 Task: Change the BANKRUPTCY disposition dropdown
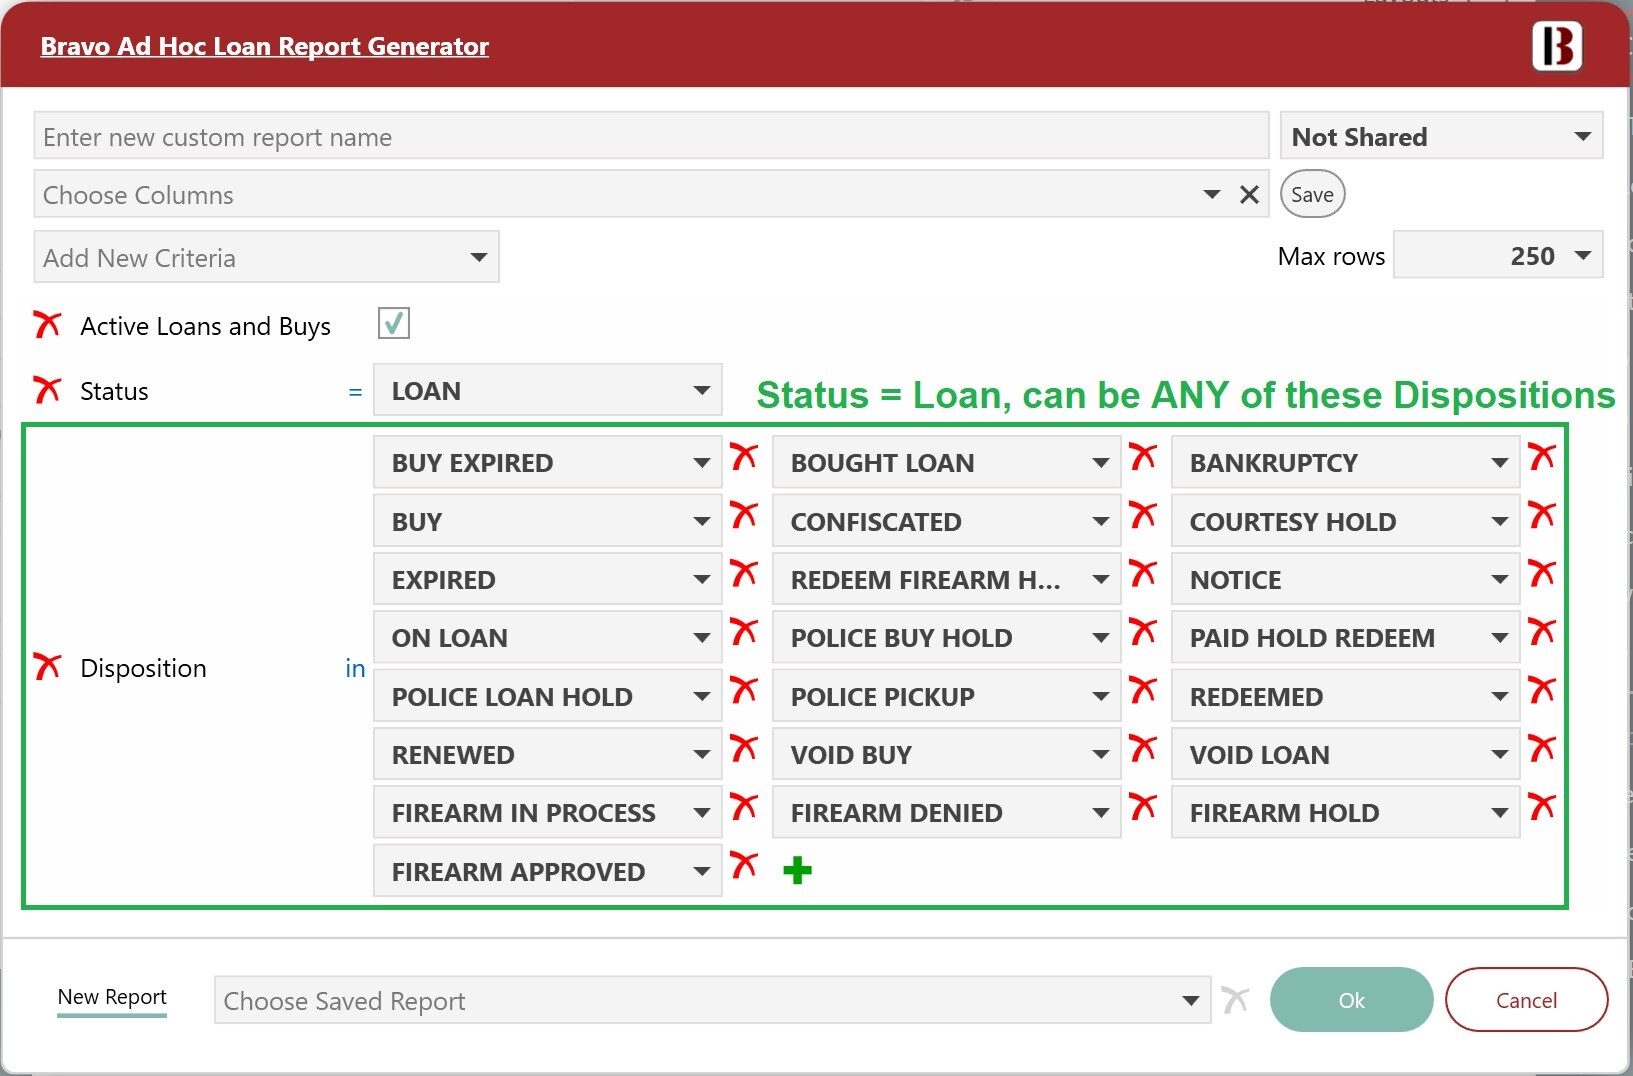(1345, 463)
